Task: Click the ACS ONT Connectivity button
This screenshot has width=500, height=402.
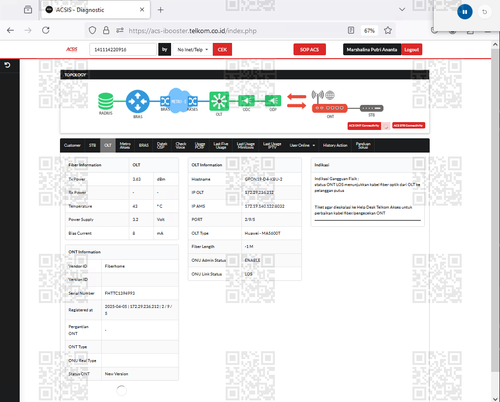Action: pos(364,126)
